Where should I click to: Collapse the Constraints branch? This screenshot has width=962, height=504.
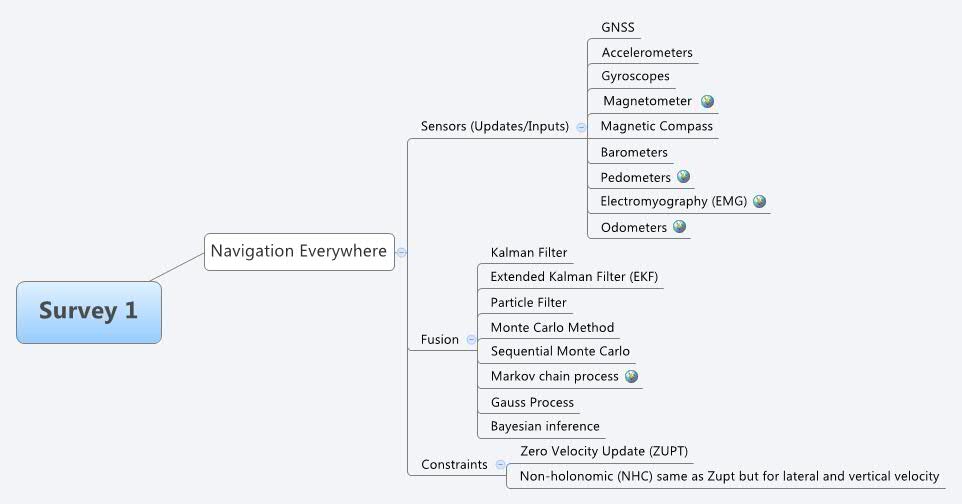pyautogui.click(x=500, y=464)
